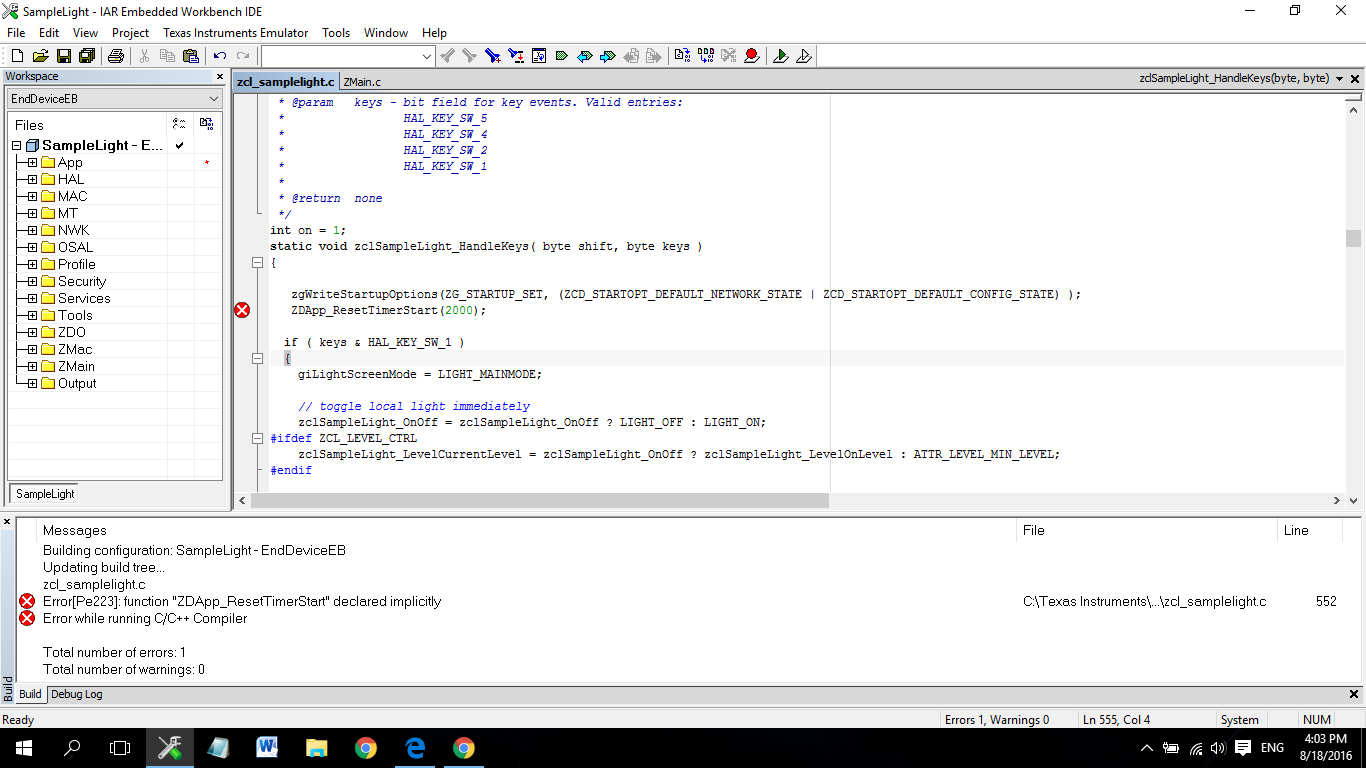Save the current file from the toolbar
The width and height of the screenshot is (1366, 768).
tap(63, 56)
